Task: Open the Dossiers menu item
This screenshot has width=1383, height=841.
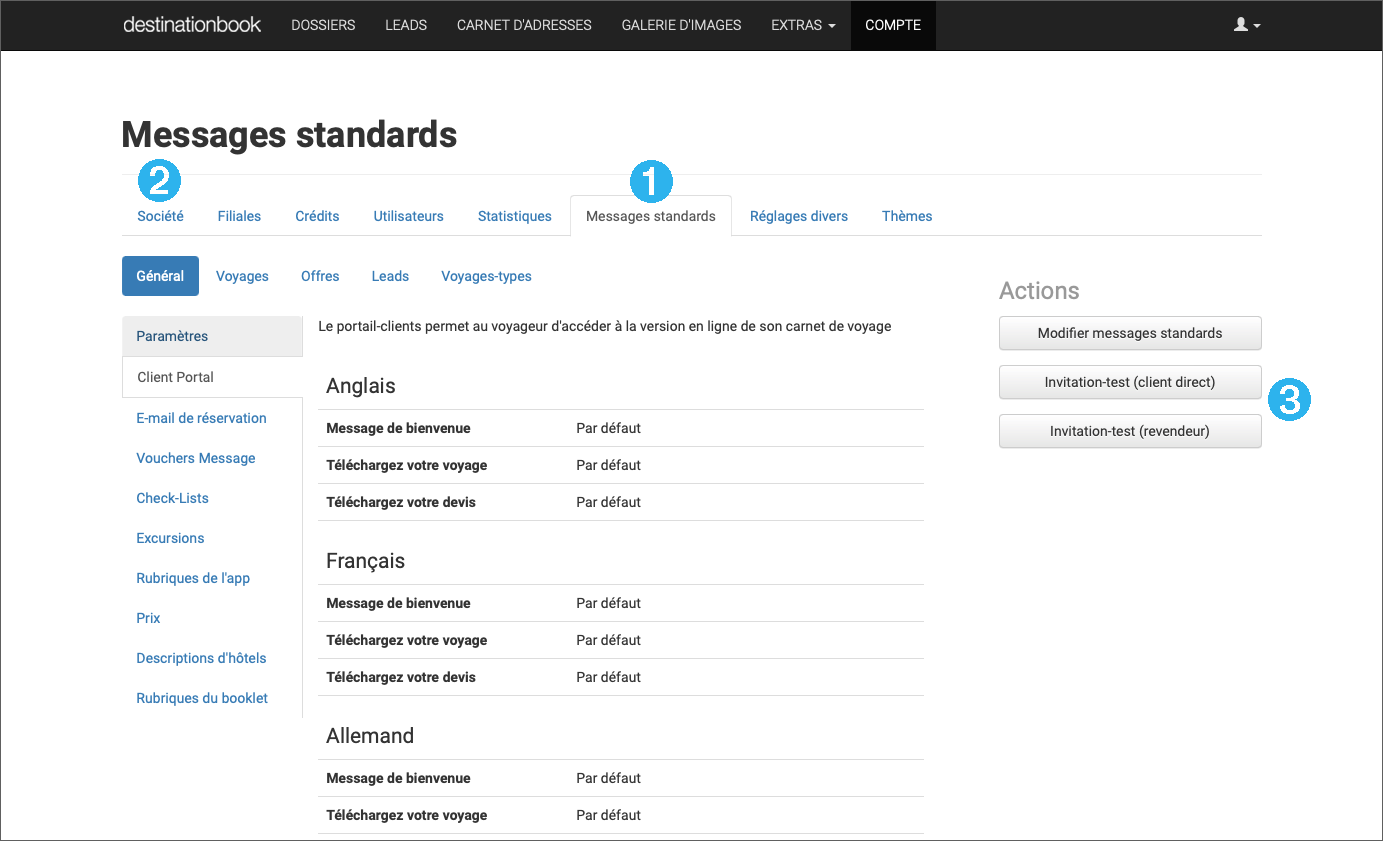Action: pyautogui.click(x=323, y=25)
